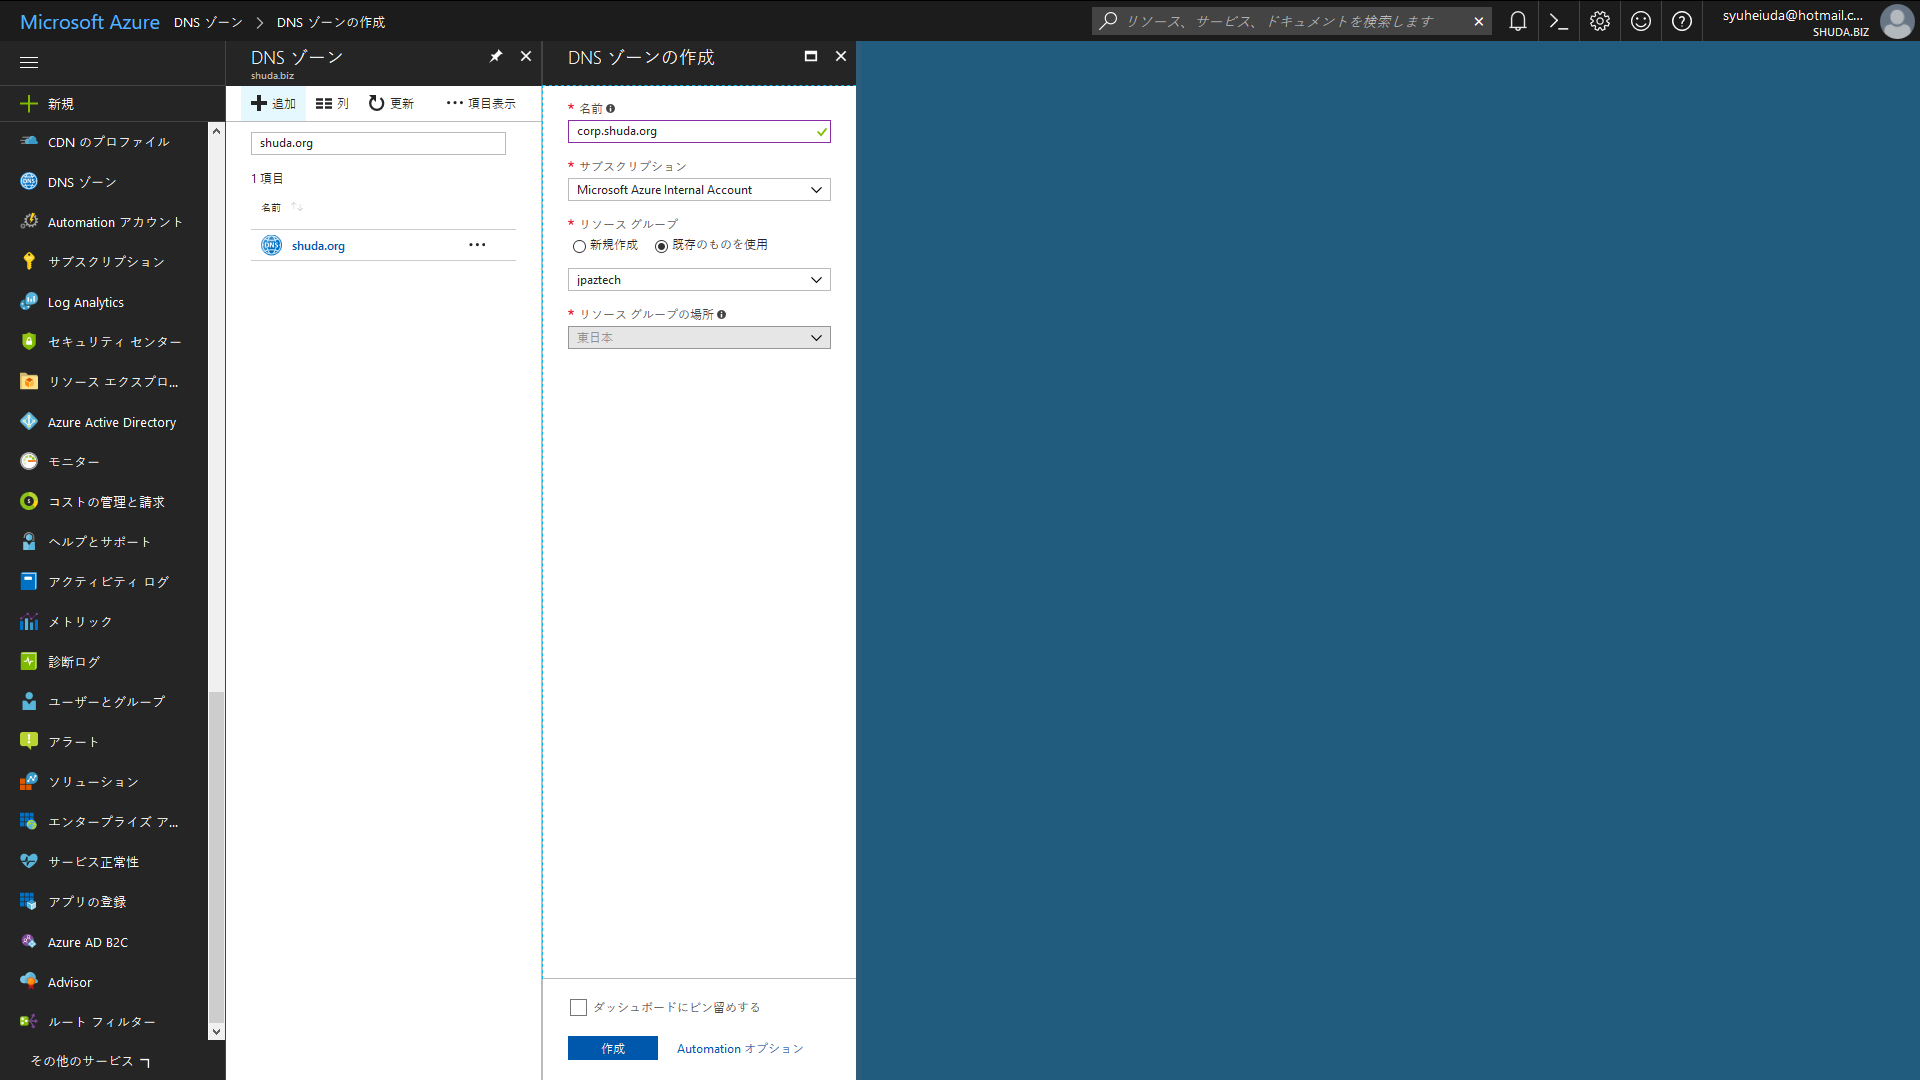The height and width of the screenshot is (1080, 1920).
Task: Open 項目表示 more options menu
Action: pos(481,103)
